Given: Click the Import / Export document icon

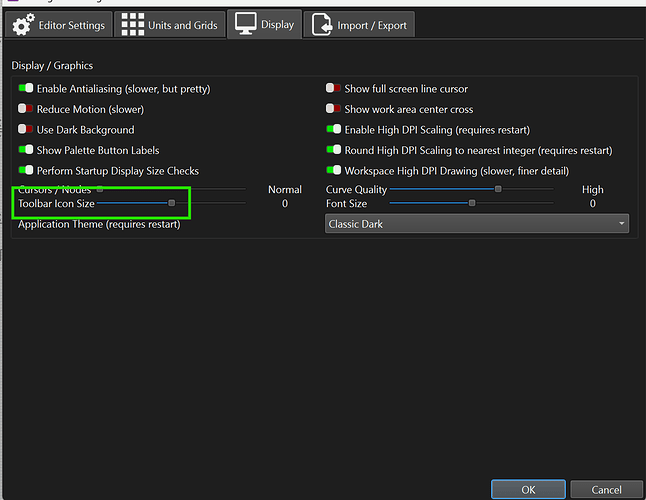Looking at the screenshot, I should coord(322,25).
